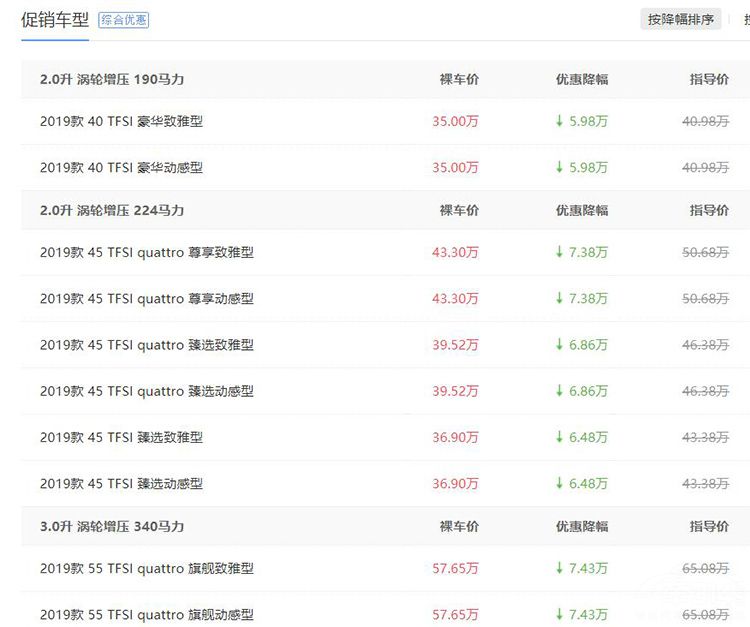The image size is (750, 627).
Task: Open the 促销车型 tab
Action: [x=55, y=20]
